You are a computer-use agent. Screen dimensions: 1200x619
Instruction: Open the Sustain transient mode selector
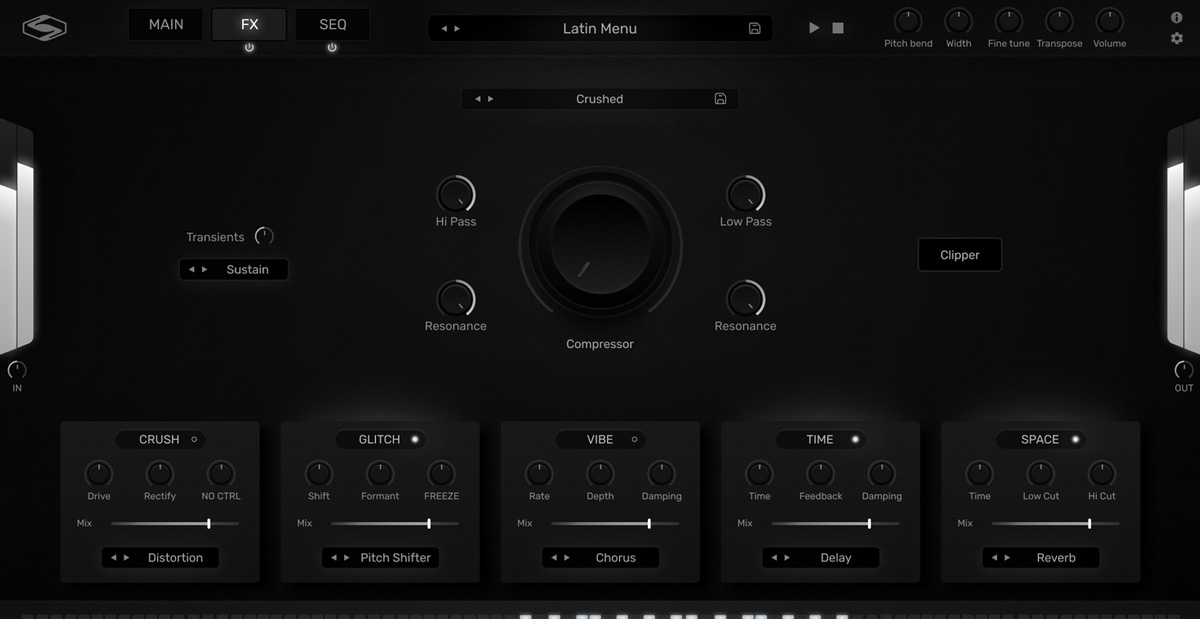tap(247, 269)
